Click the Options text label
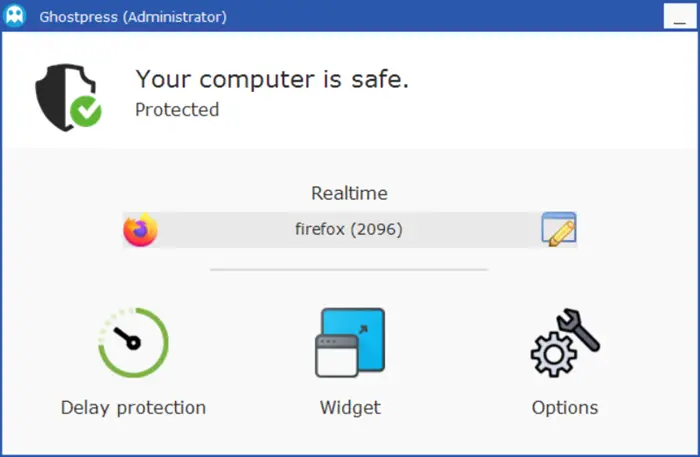The image size is (700, 457). click(565, 407)
